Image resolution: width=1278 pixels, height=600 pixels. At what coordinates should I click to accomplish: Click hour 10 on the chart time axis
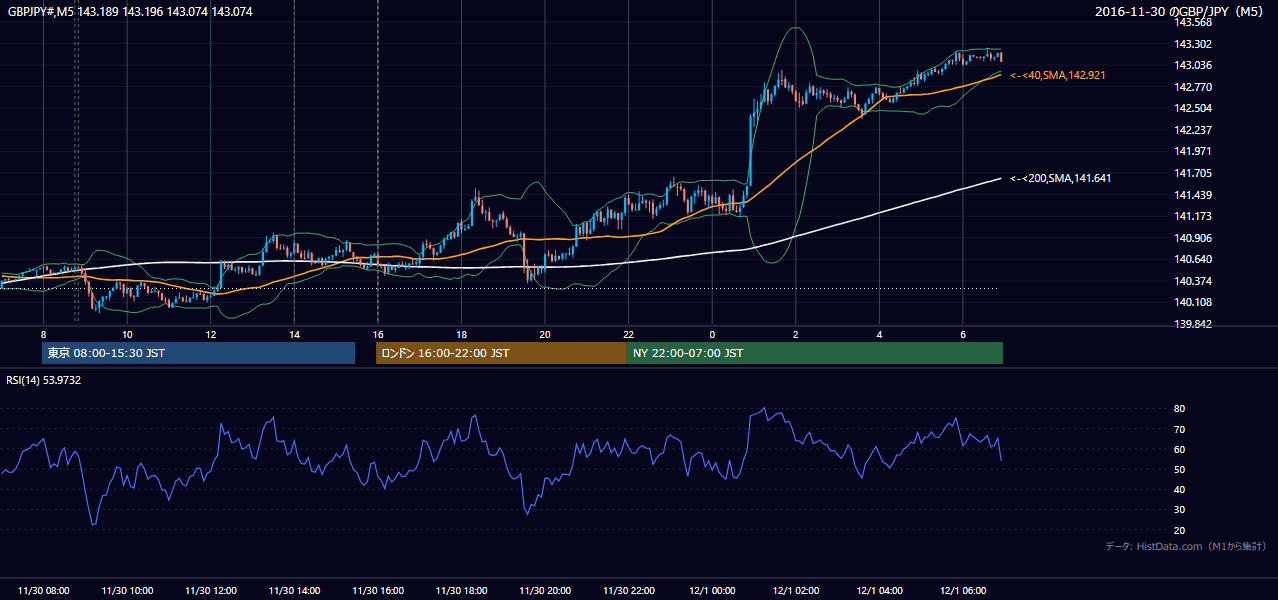tap(127, 334)
